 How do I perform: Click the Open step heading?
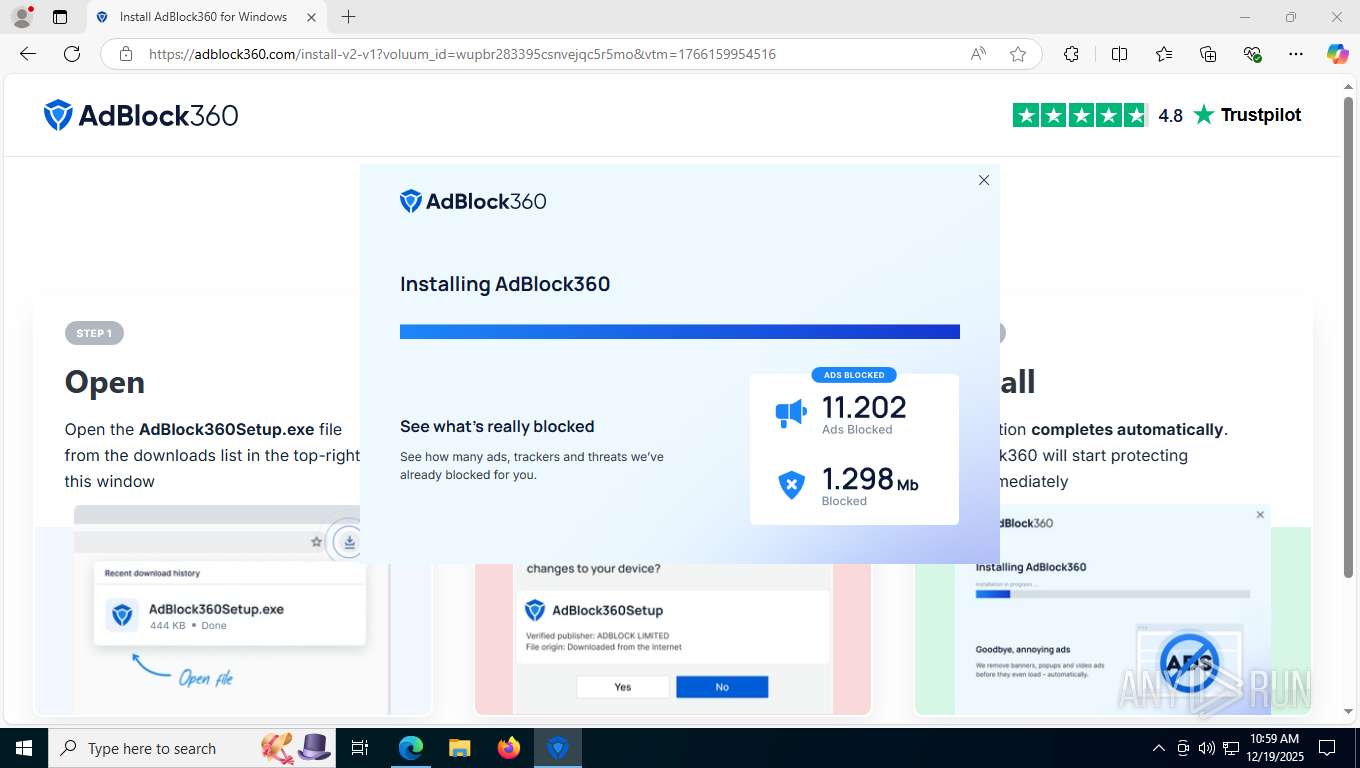click(x=105, y=382)
